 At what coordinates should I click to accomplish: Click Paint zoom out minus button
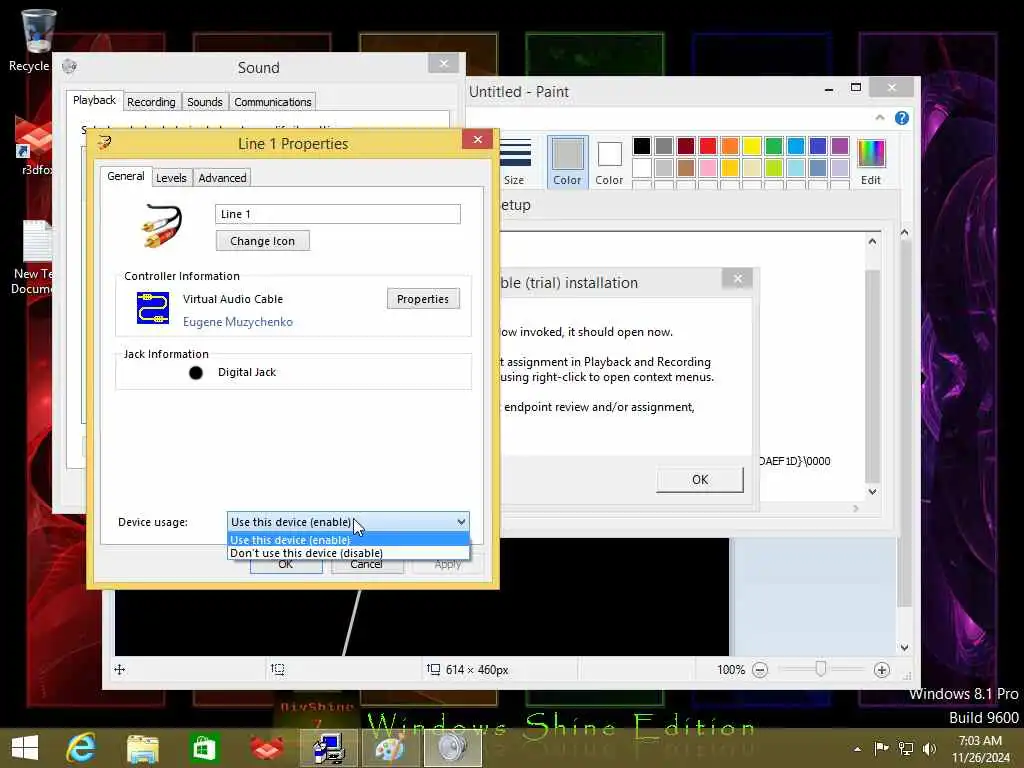760,670
